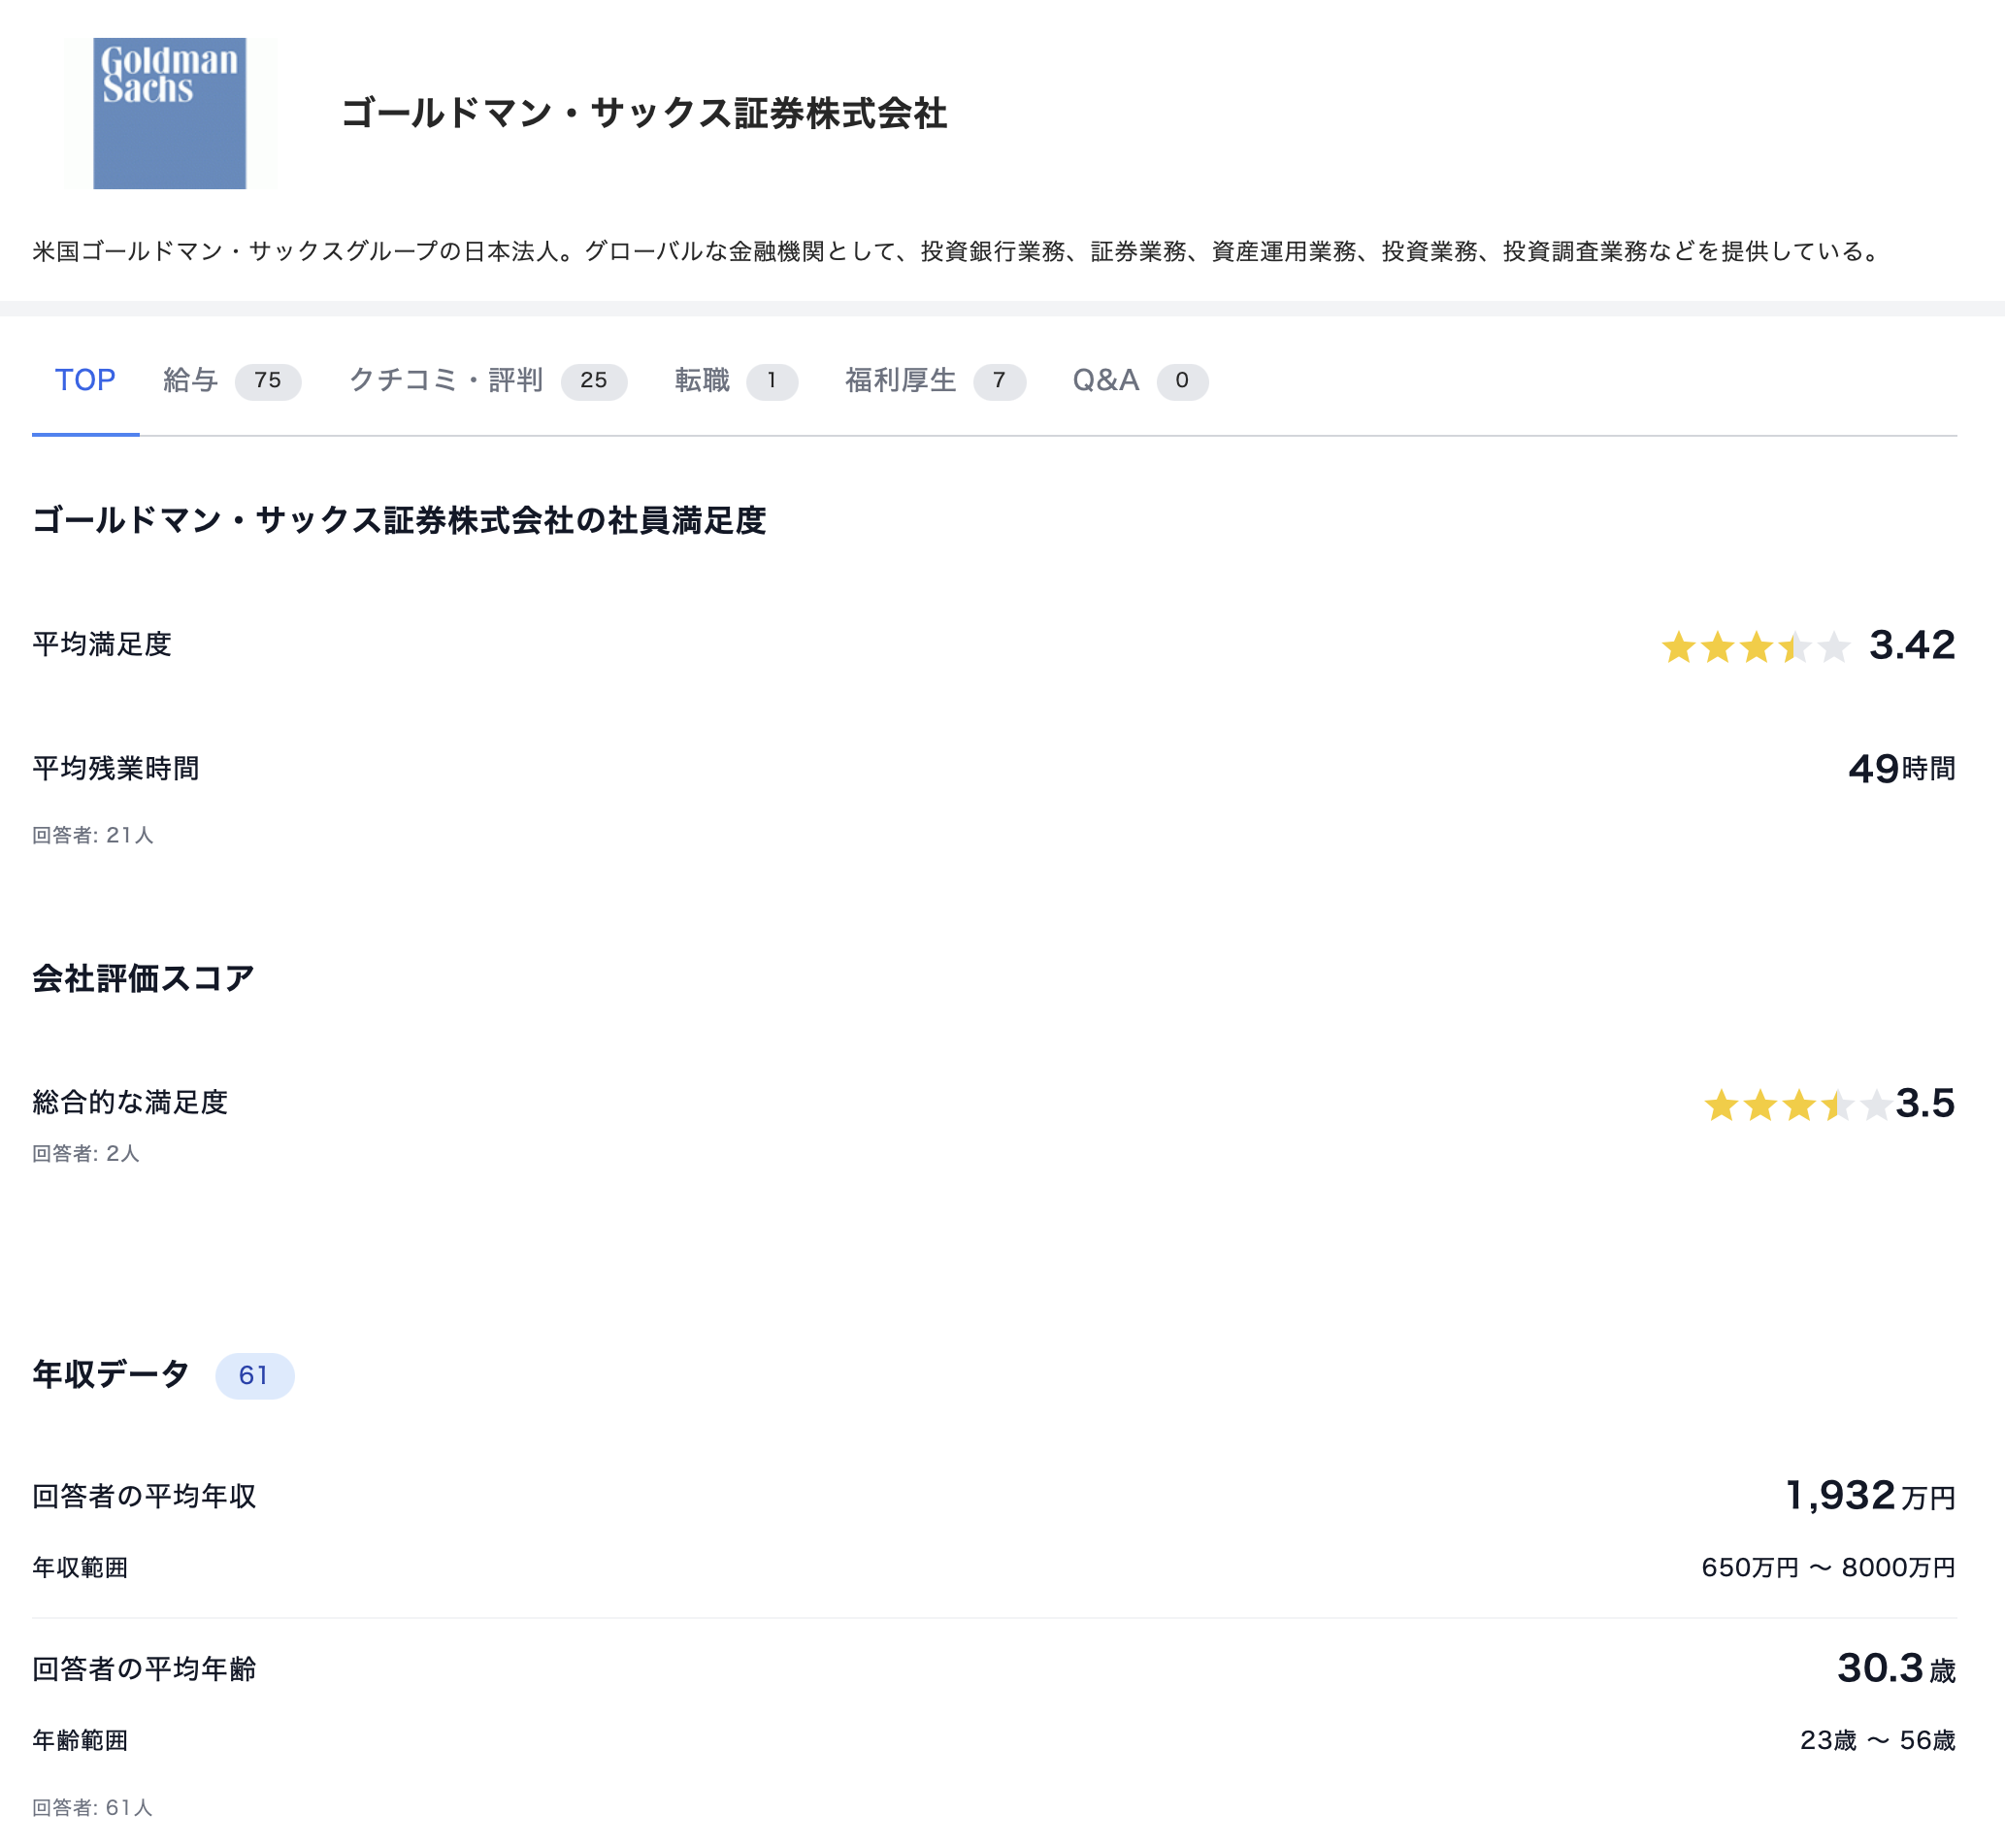Click the 1,932万円 average salary value
The height and width of the screenshot is (1848, 2005).
(x=1871, y=1496)
